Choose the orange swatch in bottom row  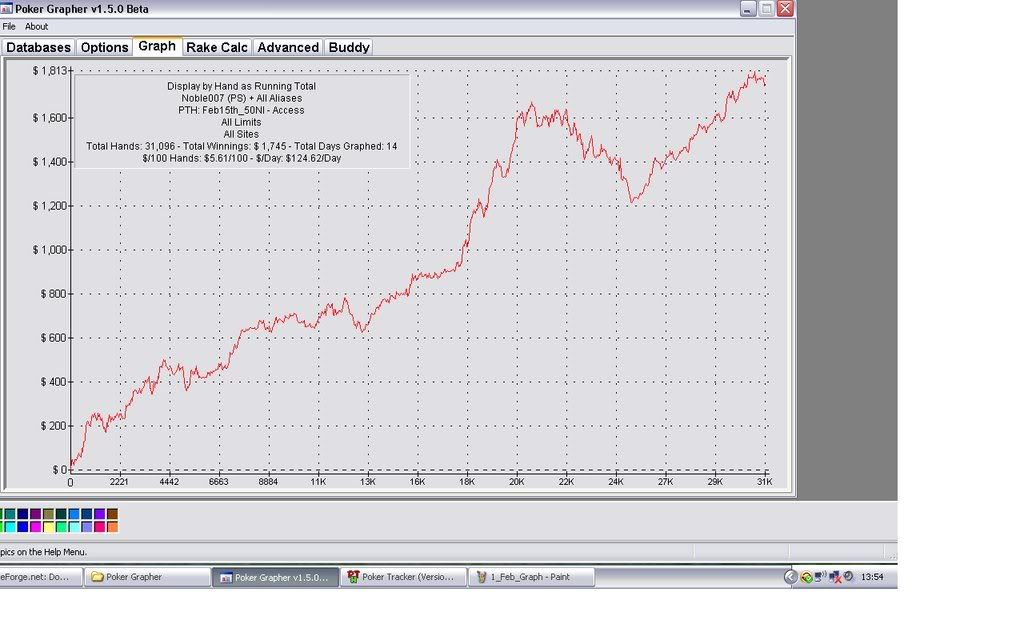click(112, 526)
